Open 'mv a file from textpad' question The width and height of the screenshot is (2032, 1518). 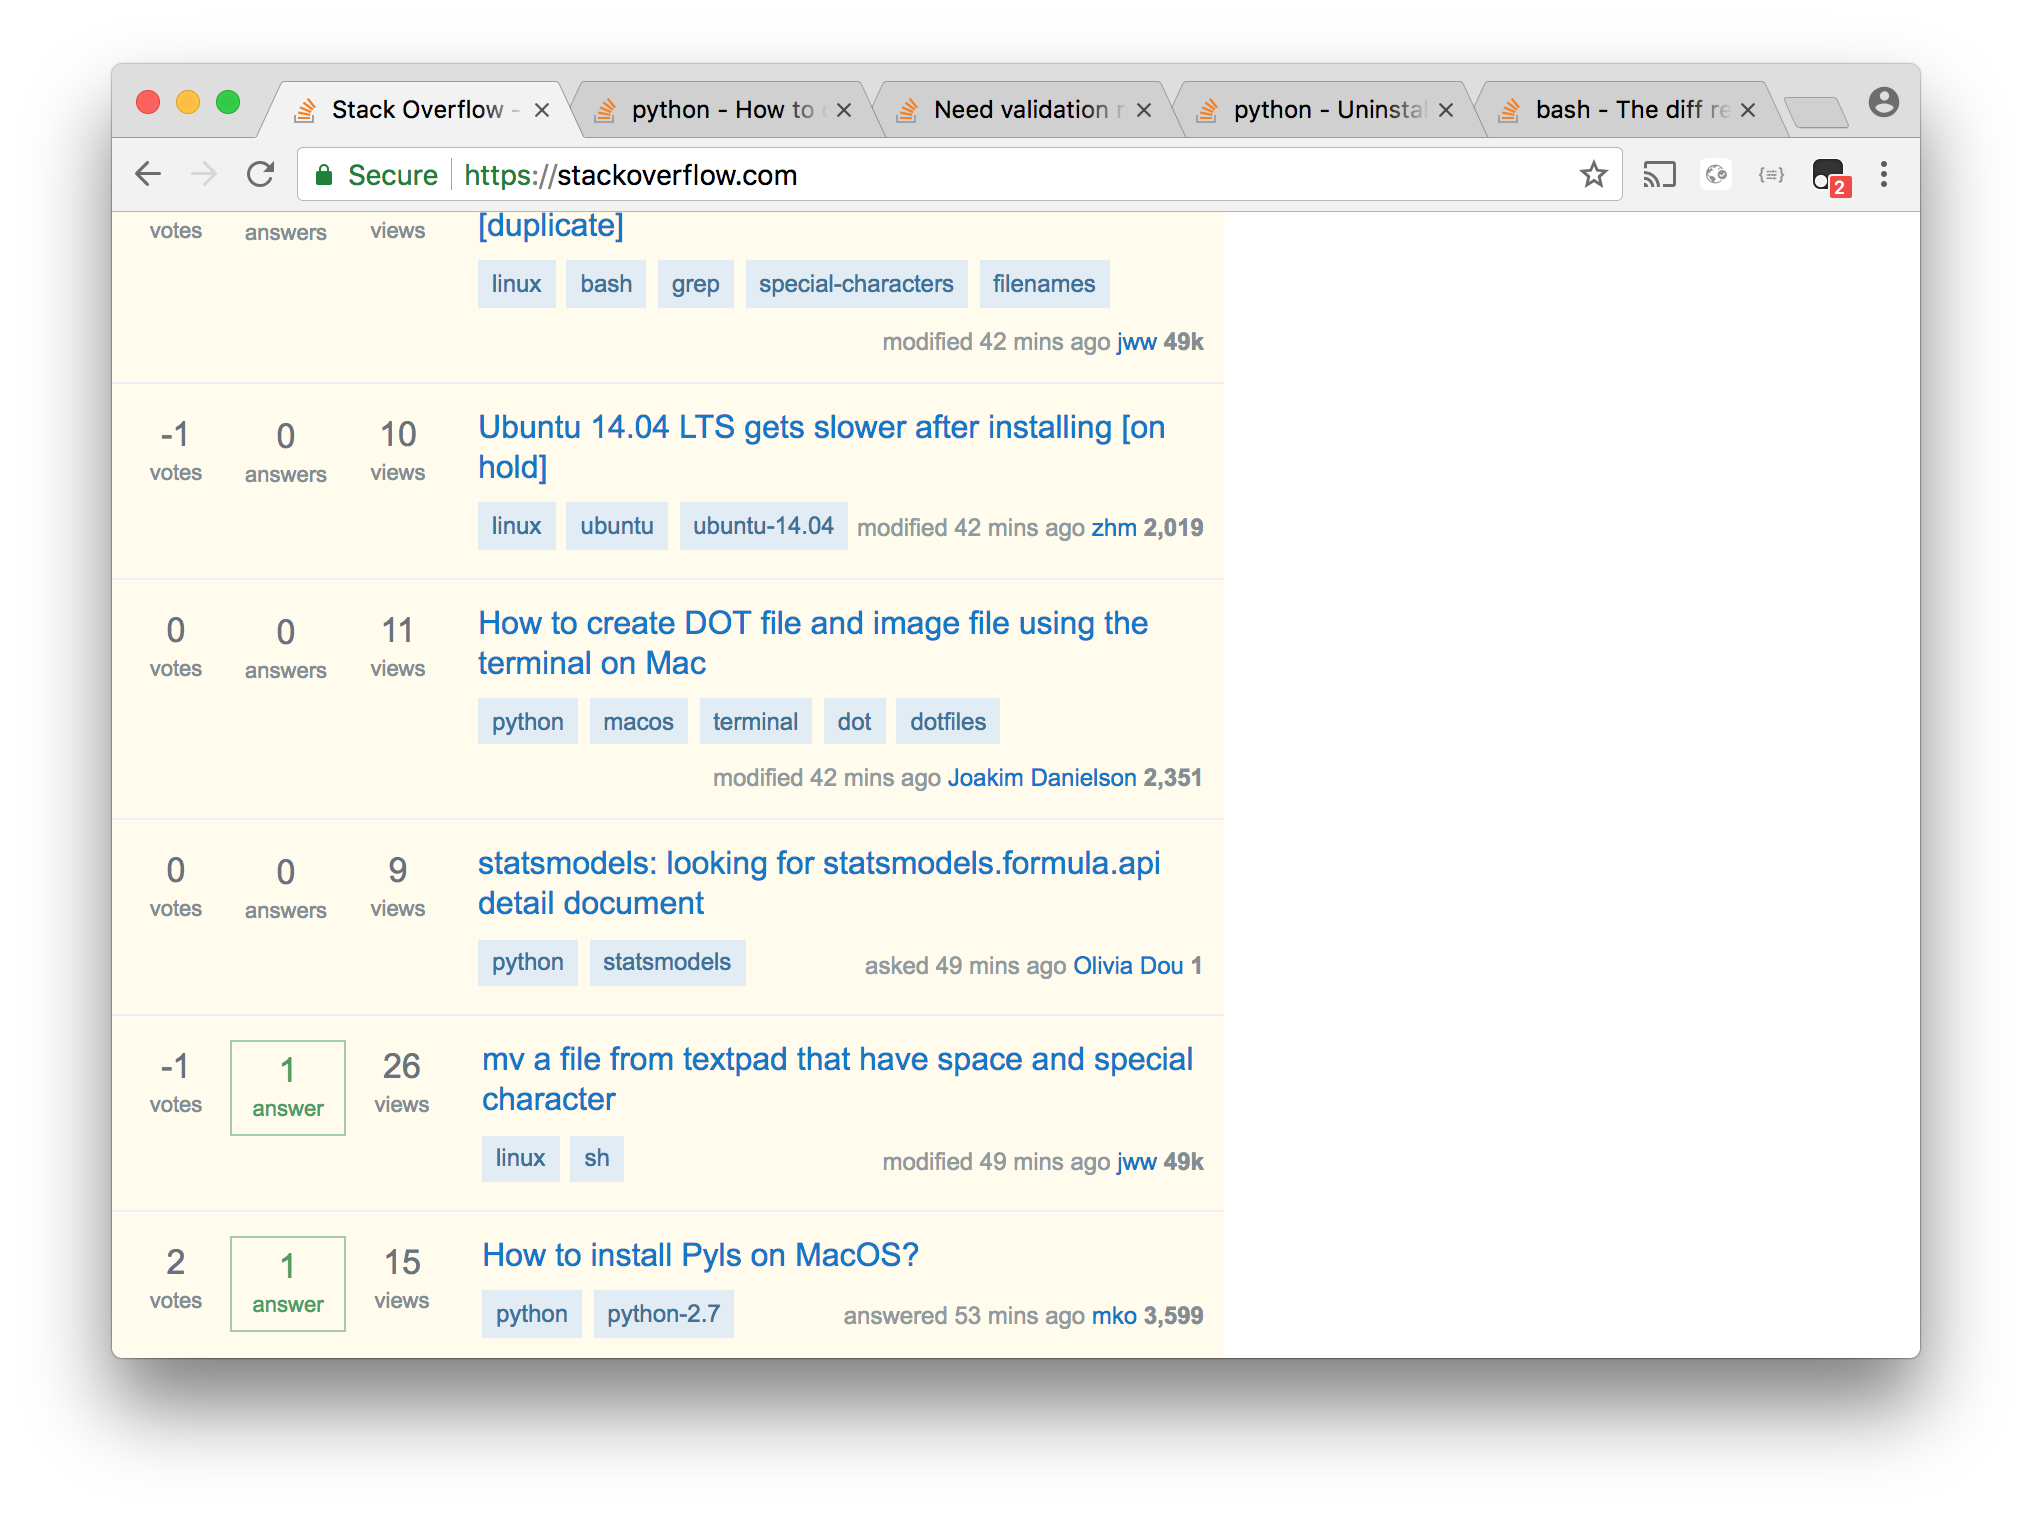pos(837,1078)
